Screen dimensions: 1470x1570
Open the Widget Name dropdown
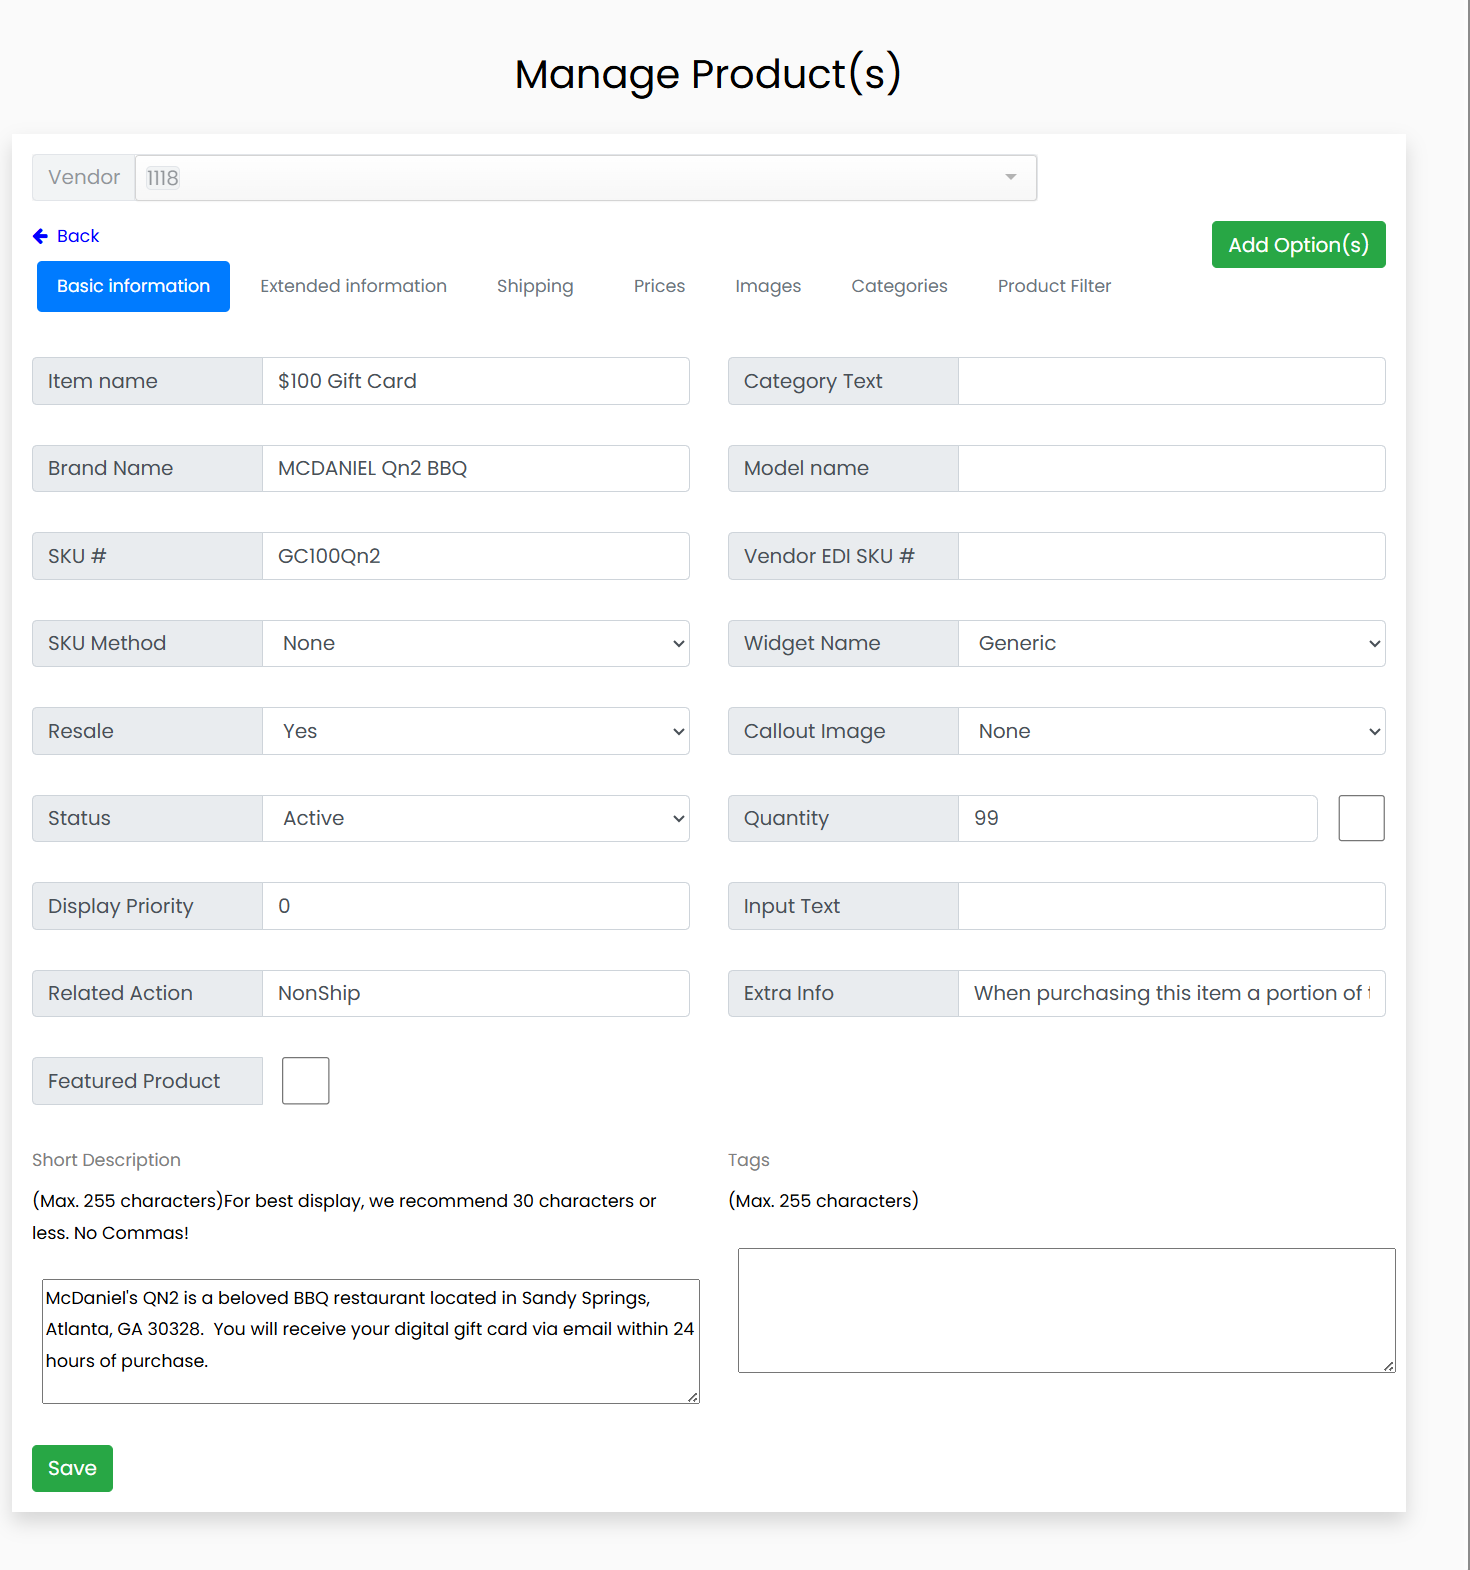[1171, 644]
